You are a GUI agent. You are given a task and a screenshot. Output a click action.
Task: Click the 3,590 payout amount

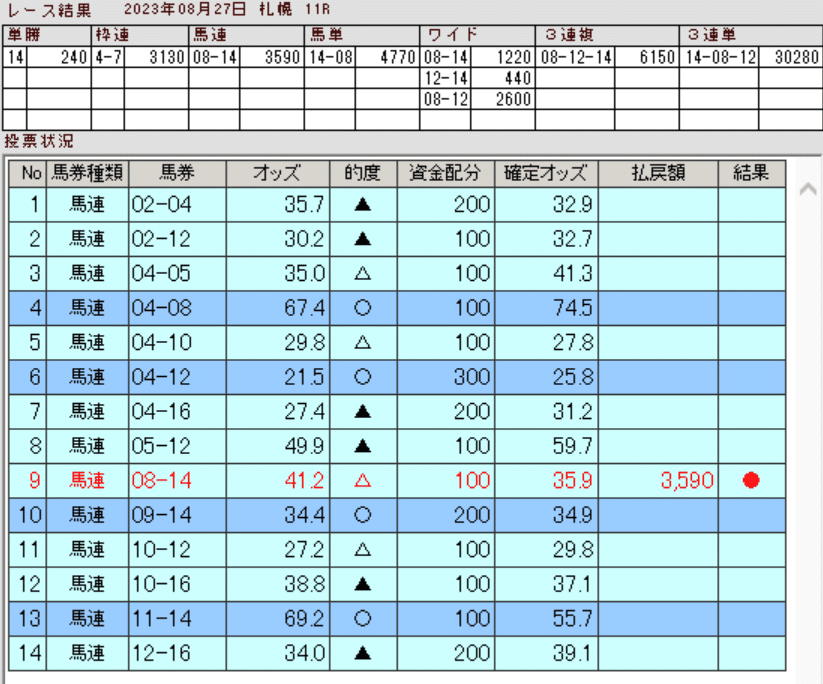tap(687, 481)
